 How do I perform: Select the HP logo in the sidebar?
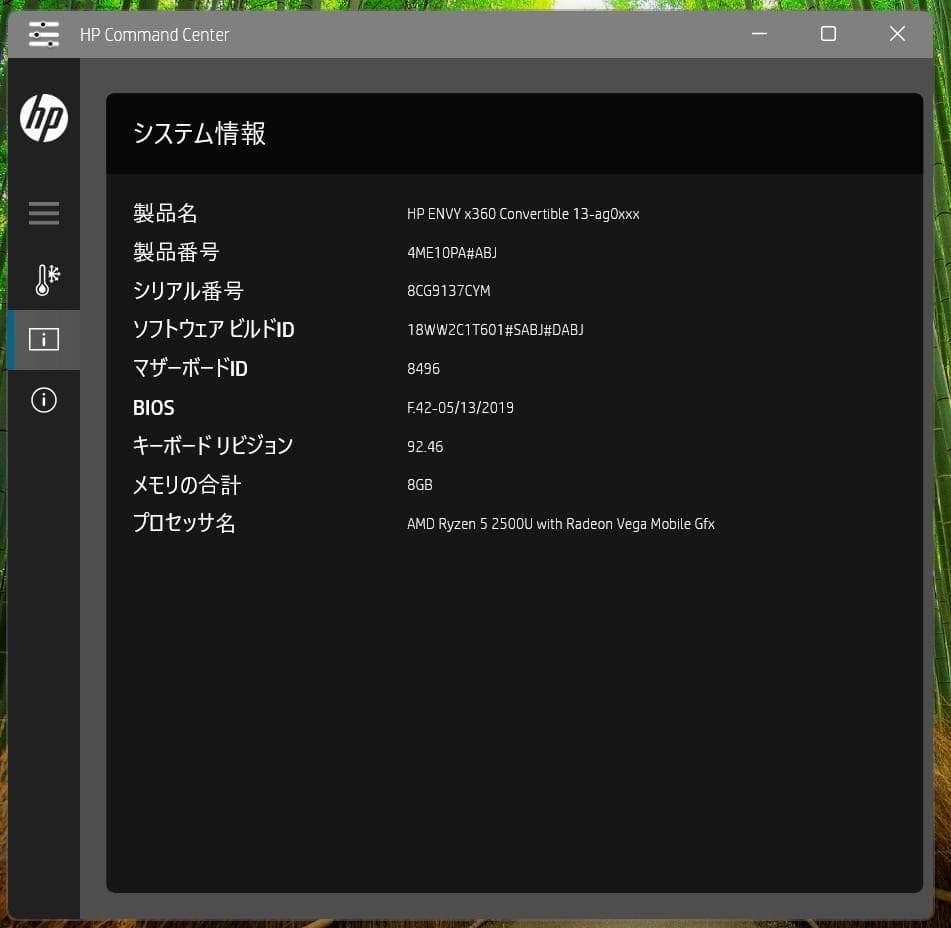tap(44, 118)
